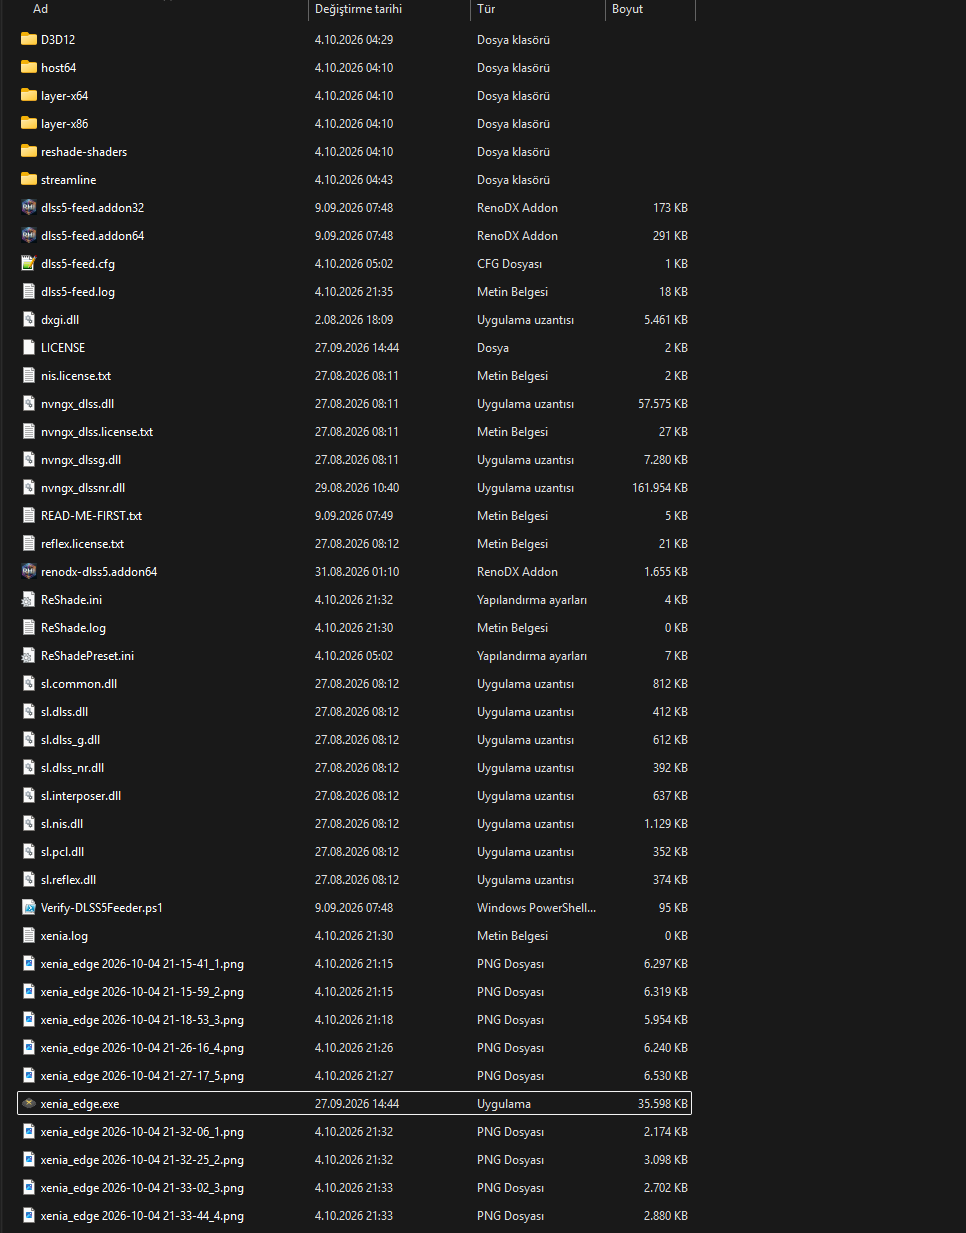966x1233 pixels.
Task: Select the layer-x86 folder name
Action: [64, 124]
